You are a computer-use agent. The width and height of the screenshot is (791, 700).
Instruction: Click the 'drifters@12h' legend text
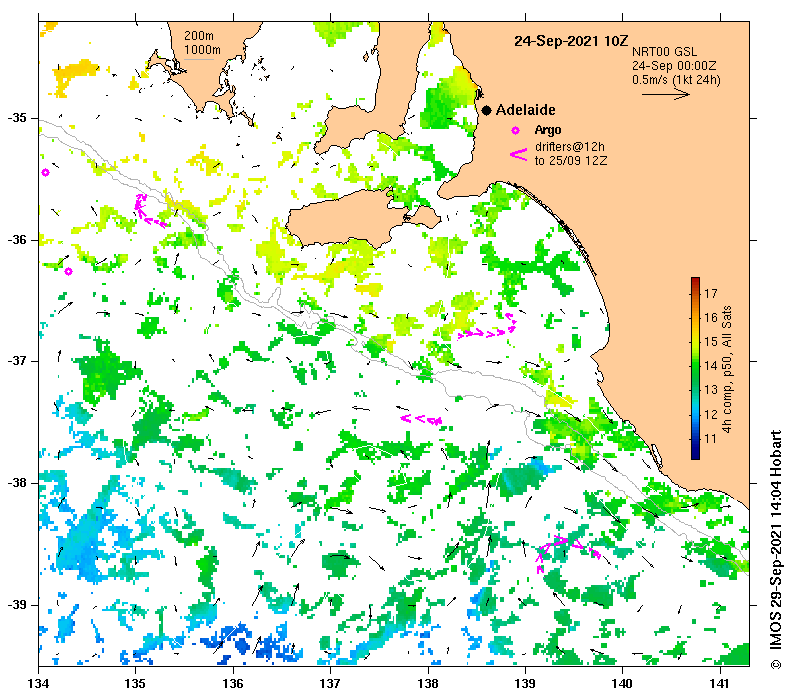click(x=570, y=147)
